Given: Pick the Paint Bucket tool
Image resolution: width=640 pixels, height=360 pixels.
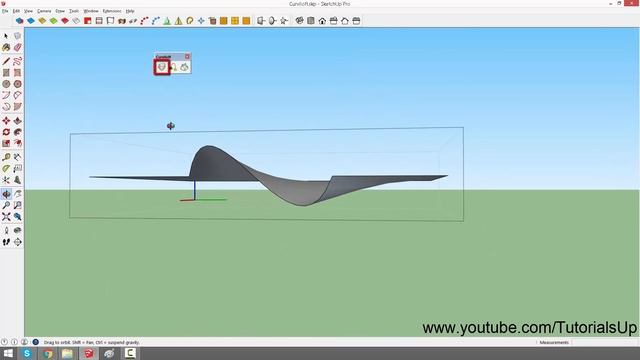Looking at the screenshot, I should pos(6,48).
